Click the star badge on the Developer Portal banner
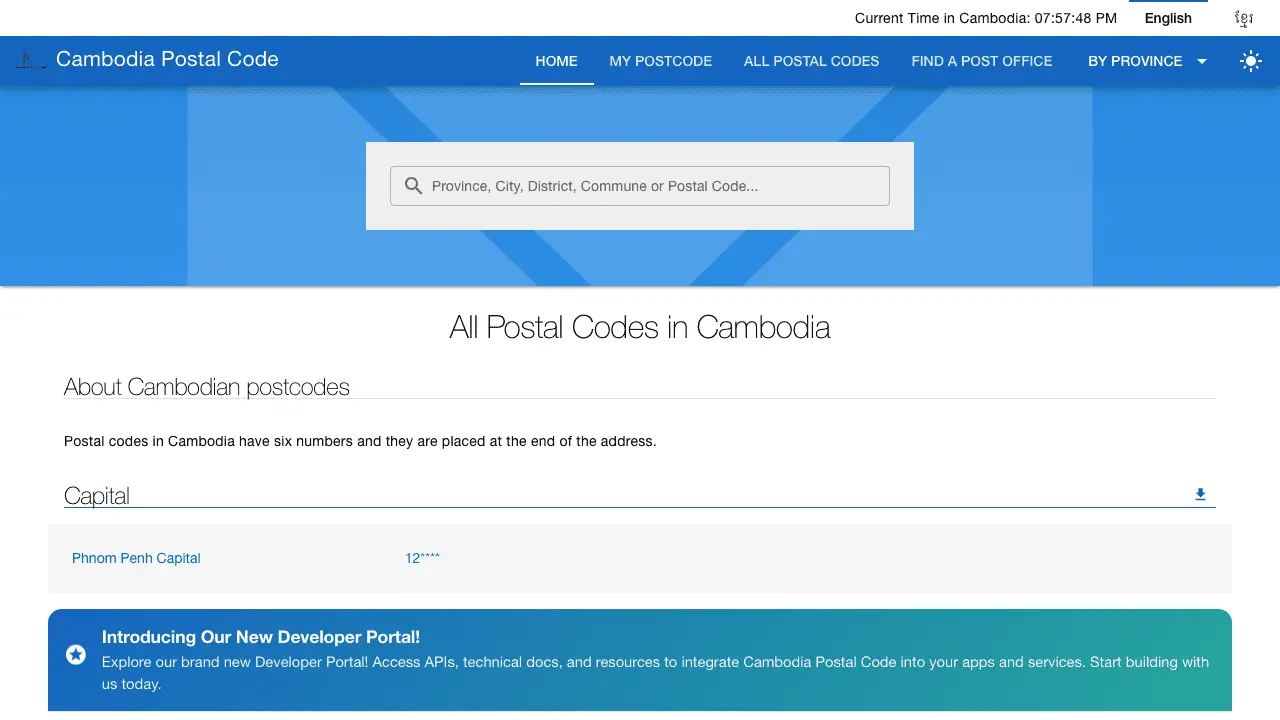This screenshot has height=720, width=1280. click(x=76, y=654)
